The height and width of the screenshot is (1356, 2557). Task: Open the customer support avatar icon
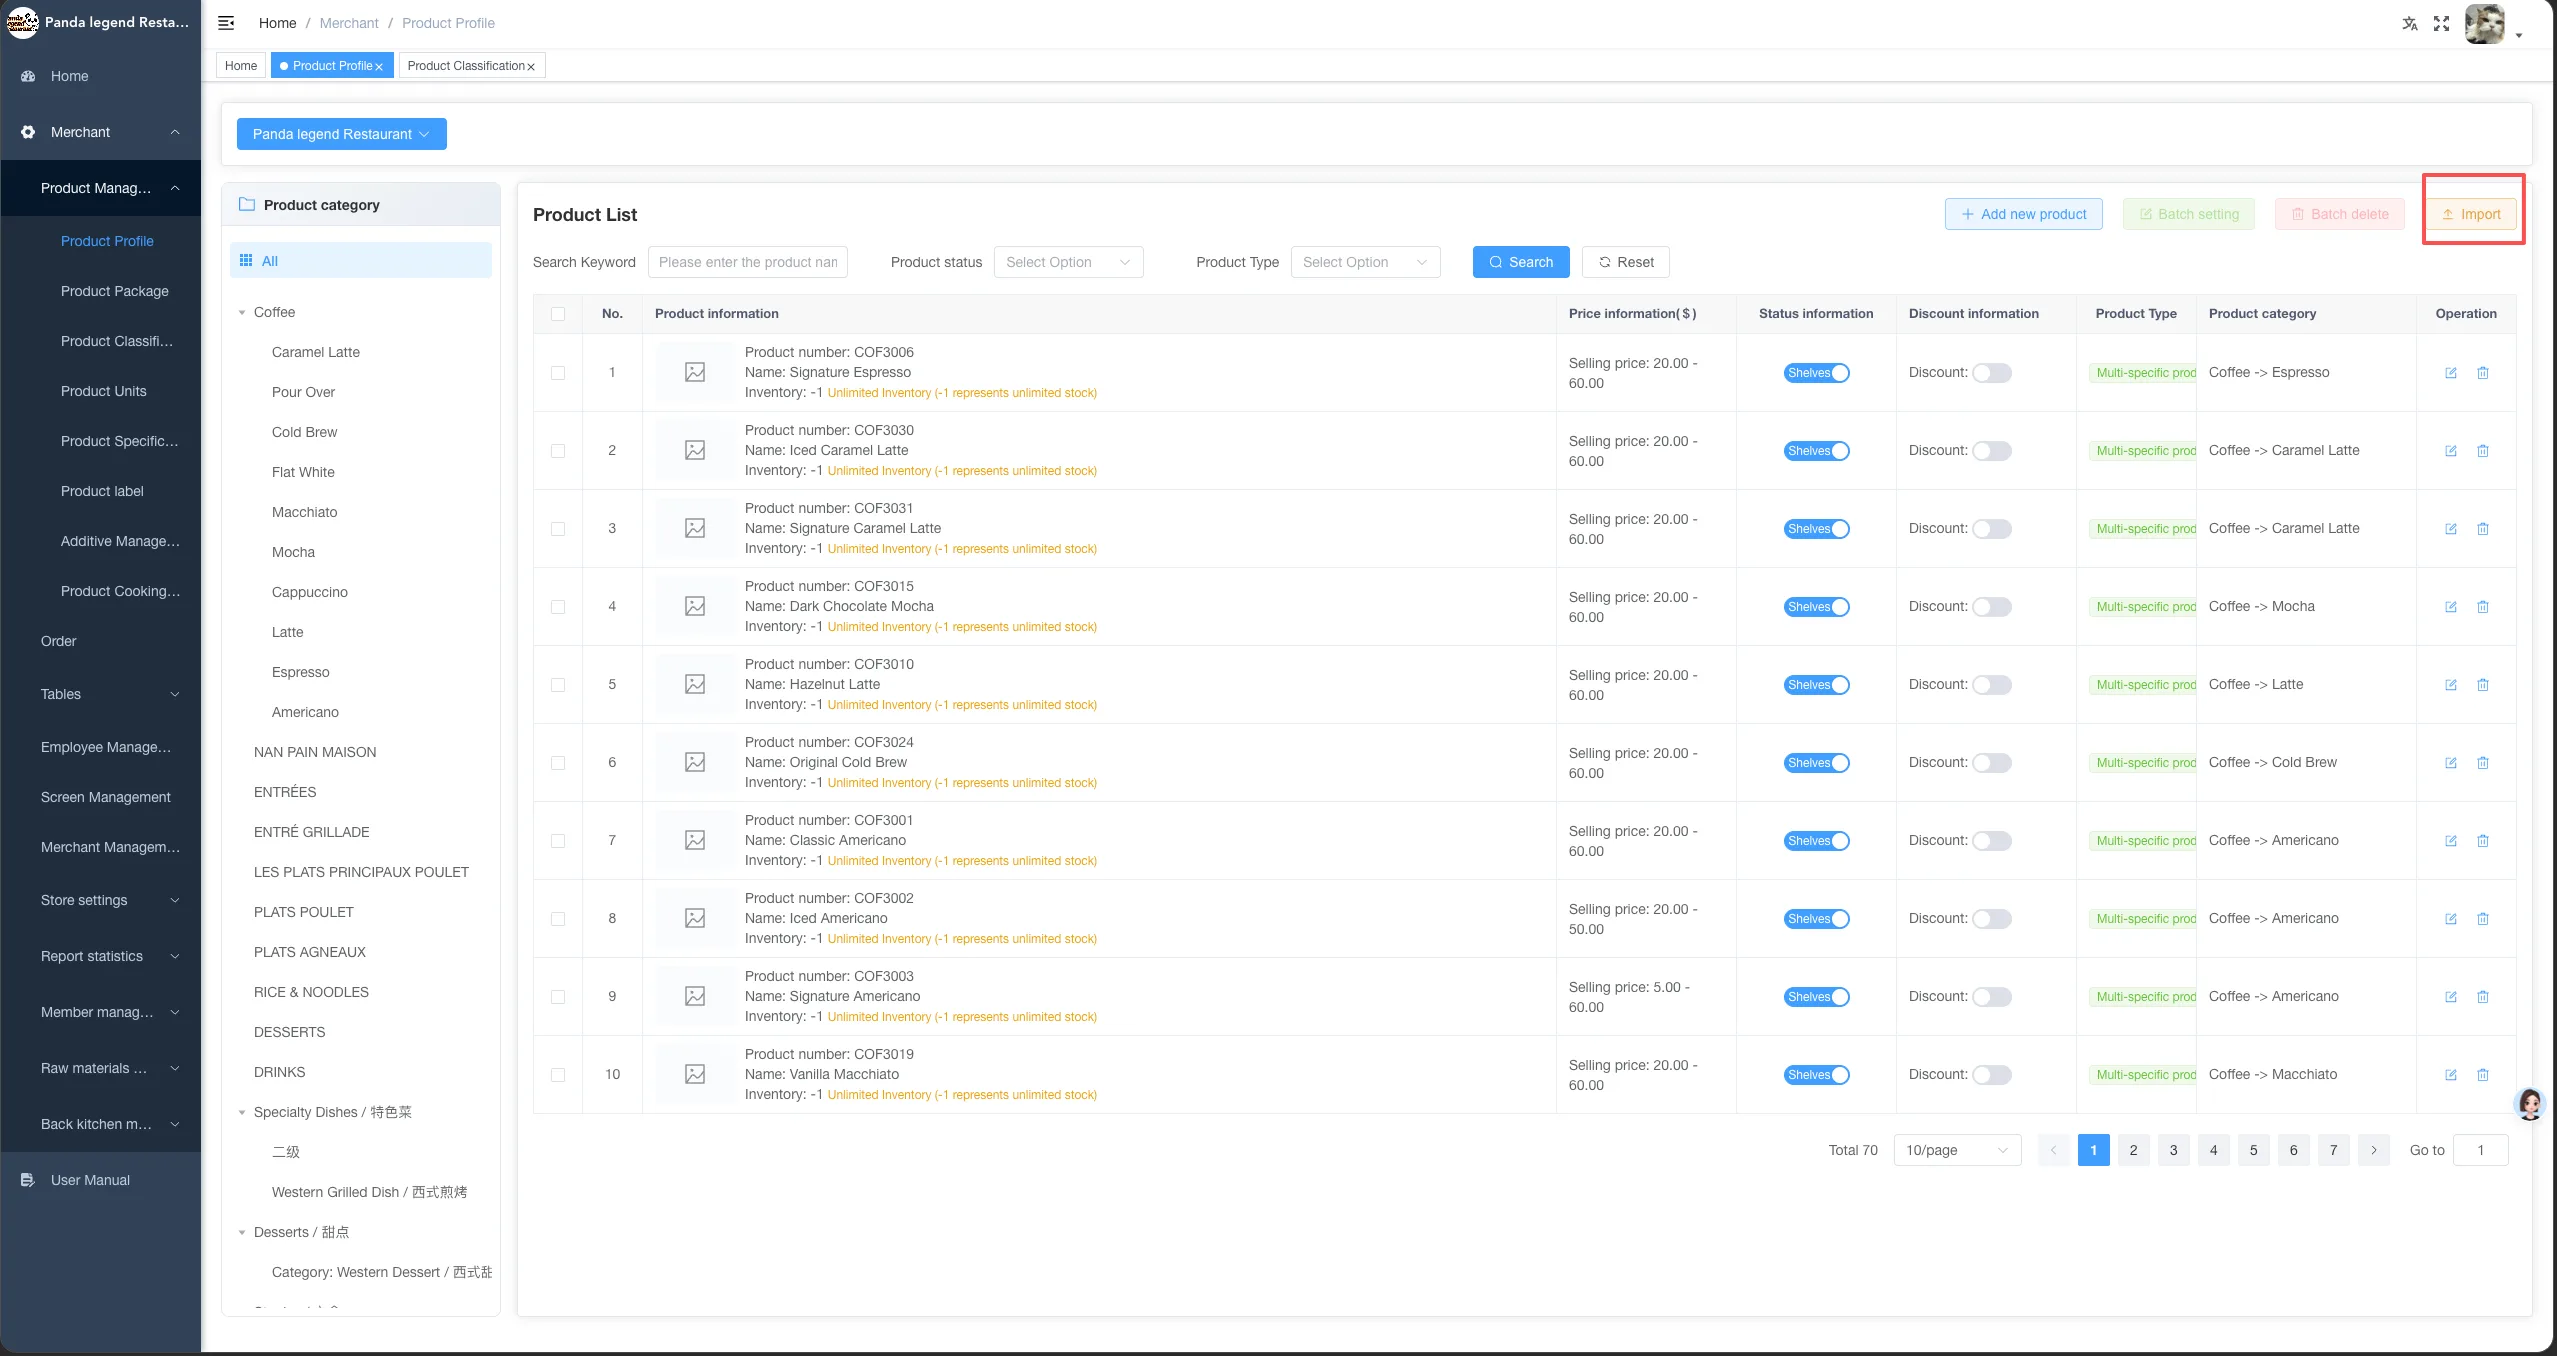pos(2530,1104)
